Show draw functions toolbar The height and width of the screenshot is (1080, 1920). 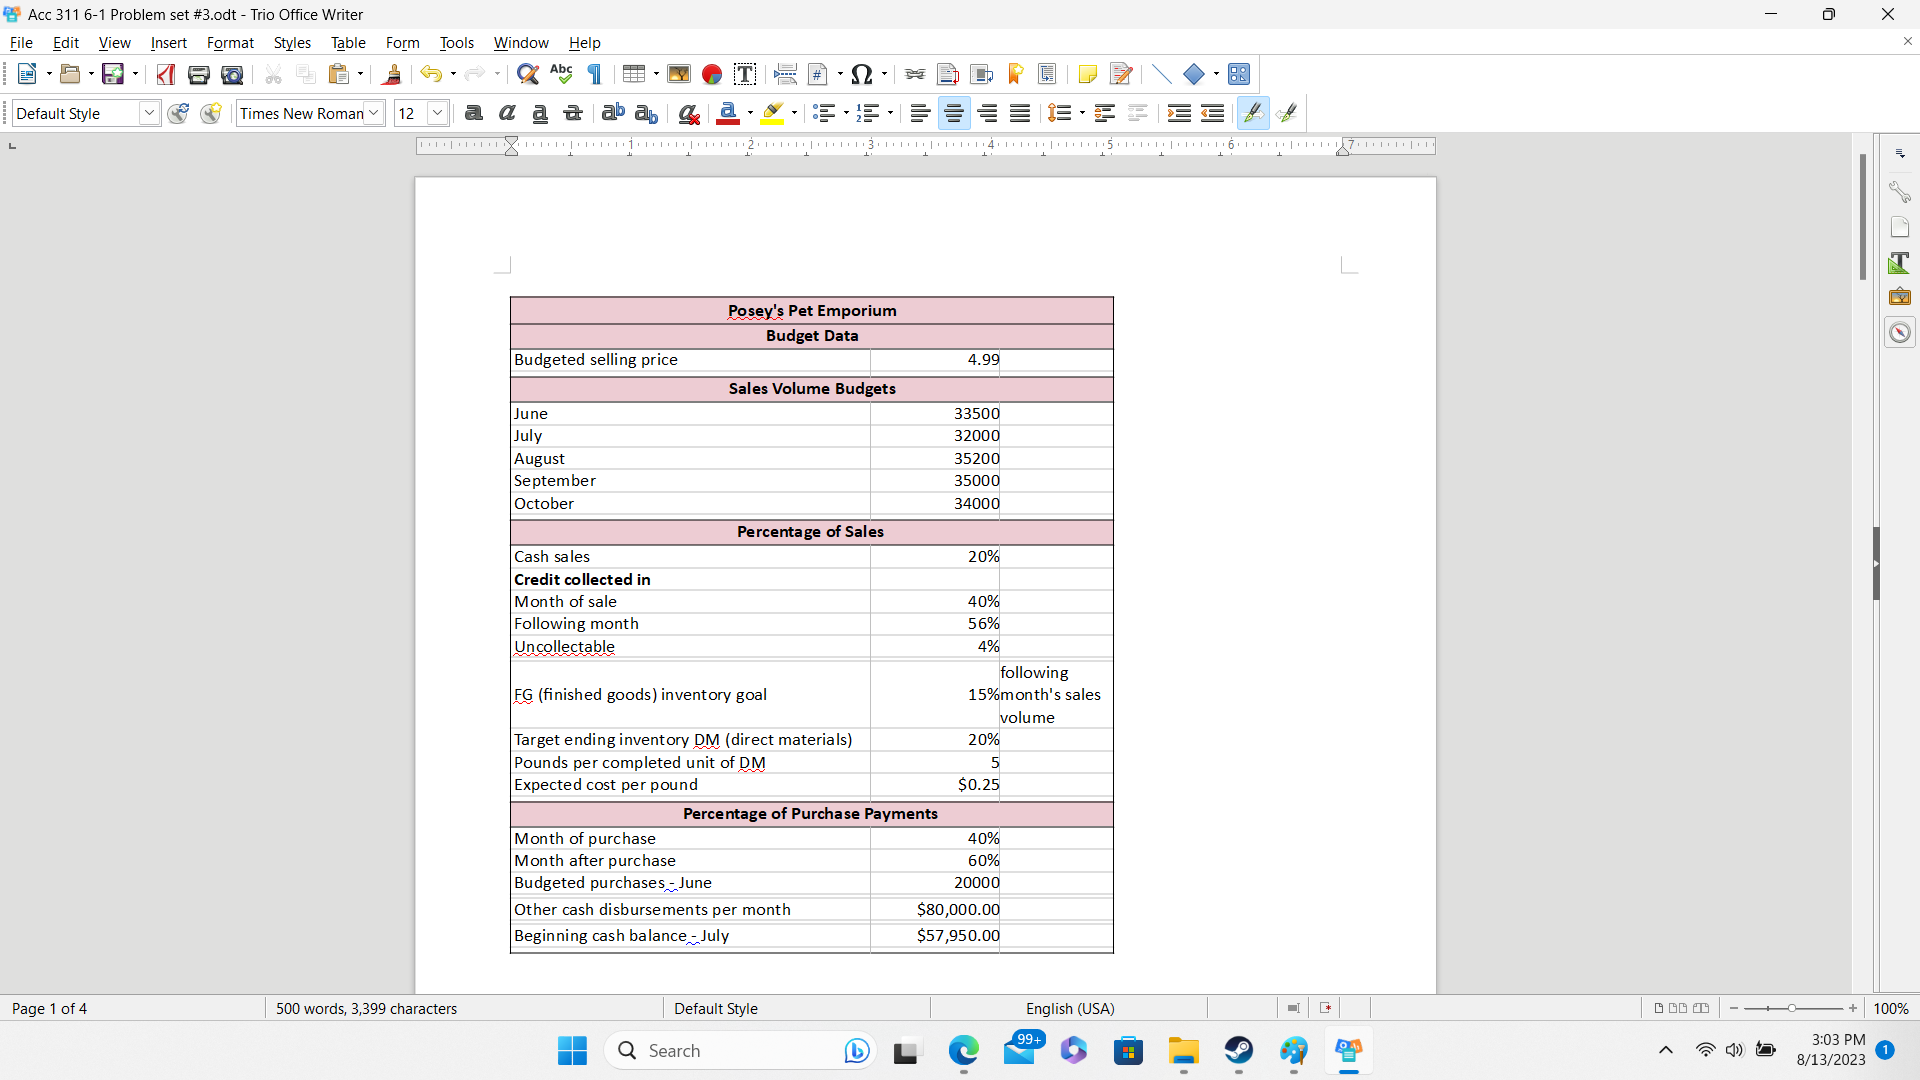(x=1239, y=74)
